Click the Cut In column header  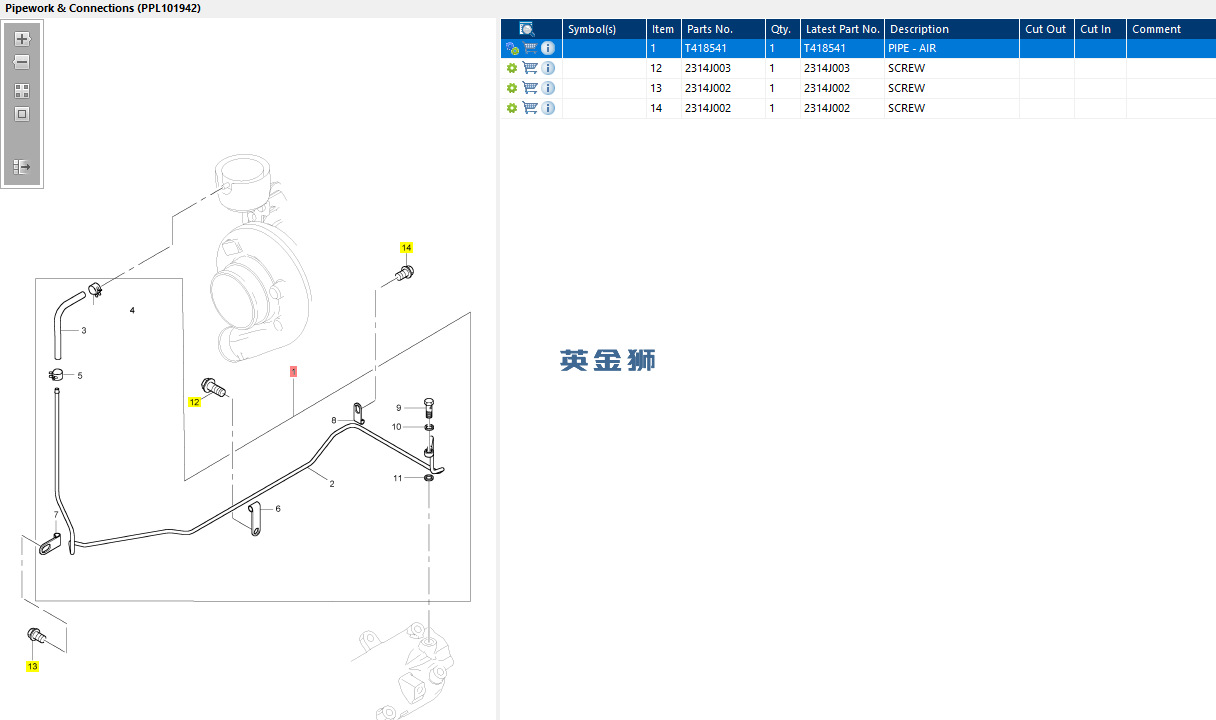tap(1100, 29)
